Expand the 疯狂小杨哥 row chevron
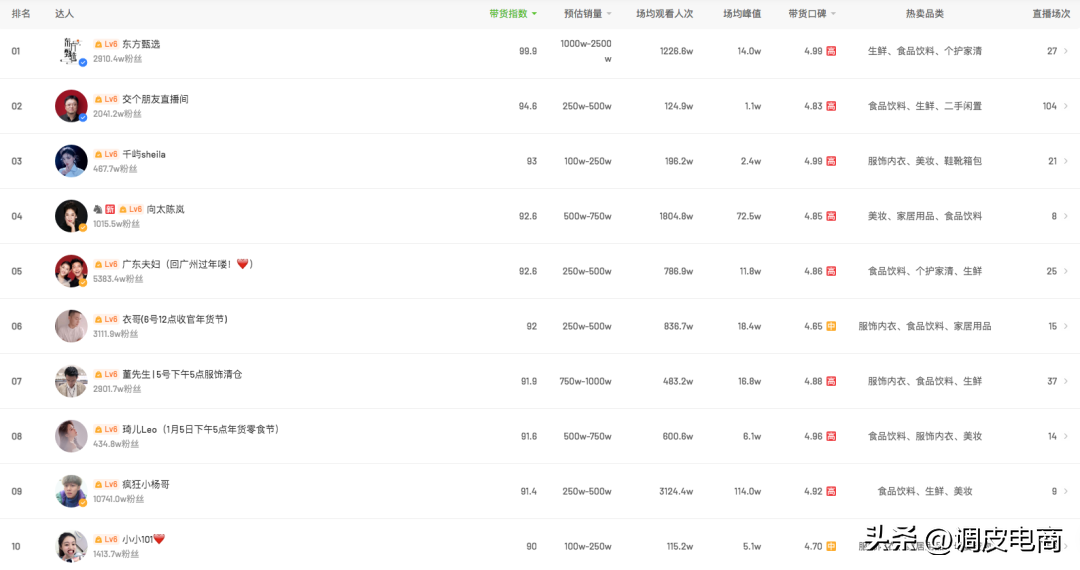Screen dimensions: 1080x570 (x=1066, y=492)
